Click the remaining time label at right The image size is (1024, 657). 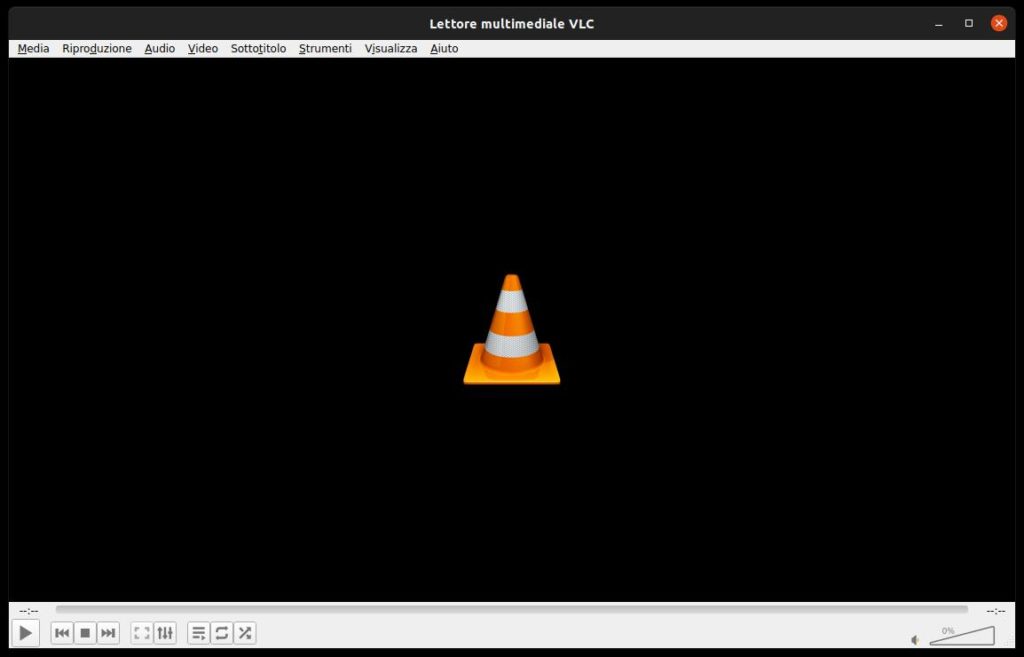[x=995, y=611]
